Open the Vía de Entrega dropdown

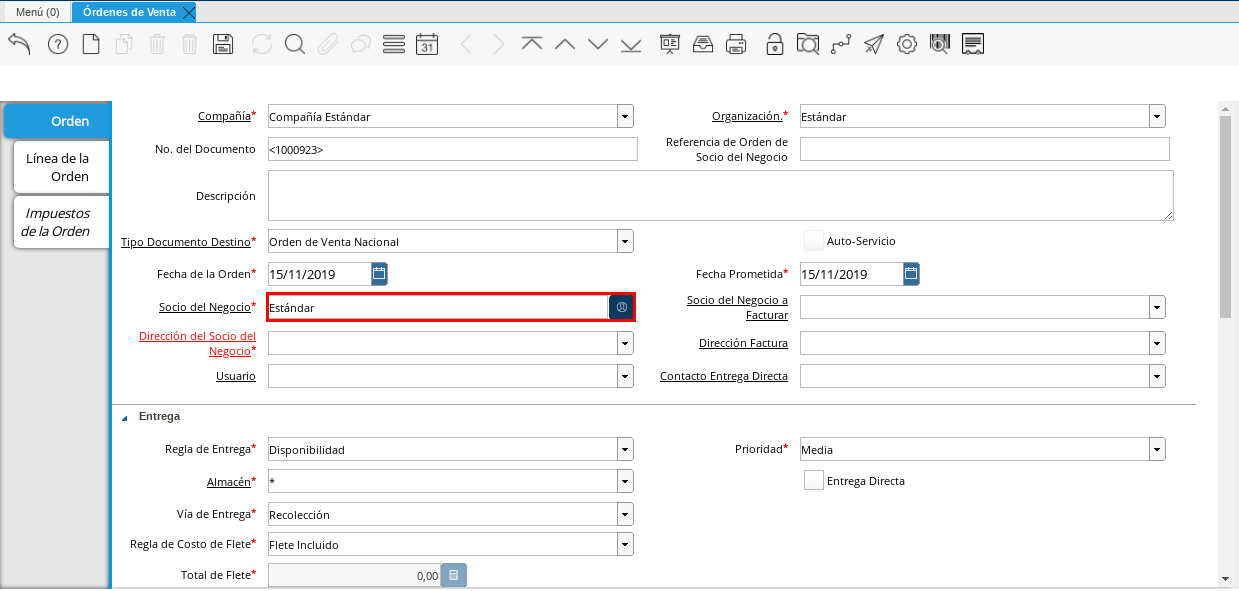point(625,515)
